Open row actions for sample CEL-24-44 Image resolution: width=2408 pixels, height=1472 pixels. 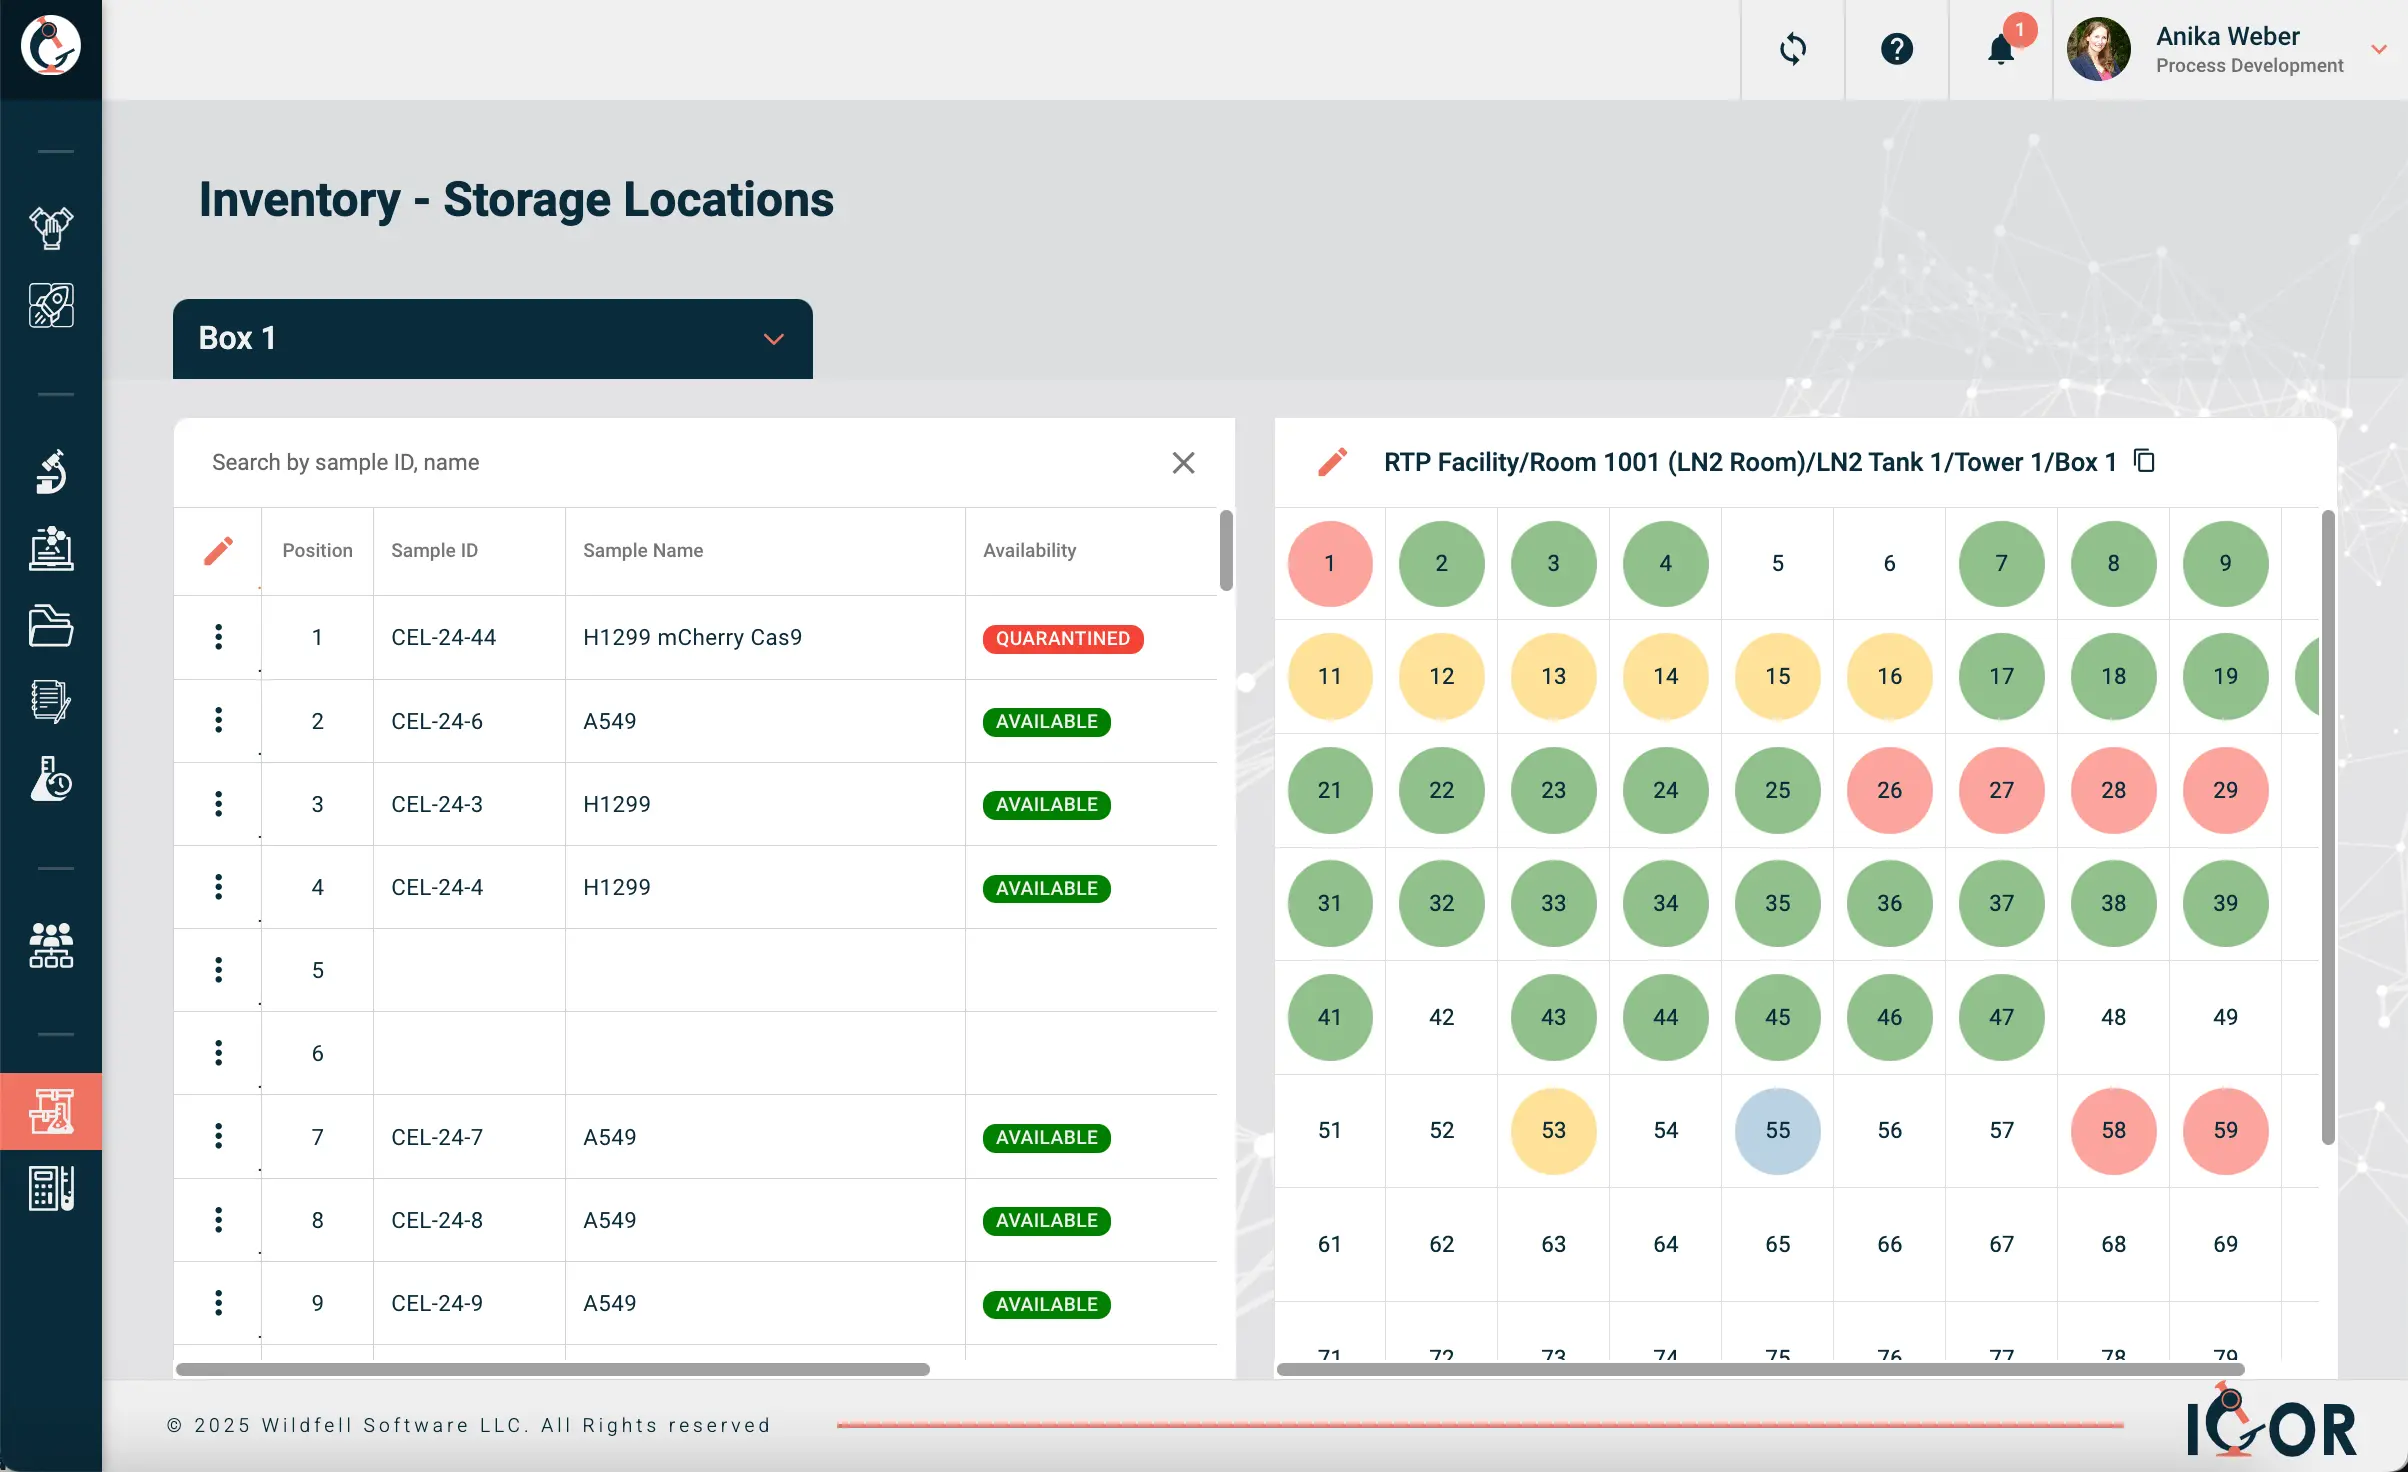click(218, 636)
